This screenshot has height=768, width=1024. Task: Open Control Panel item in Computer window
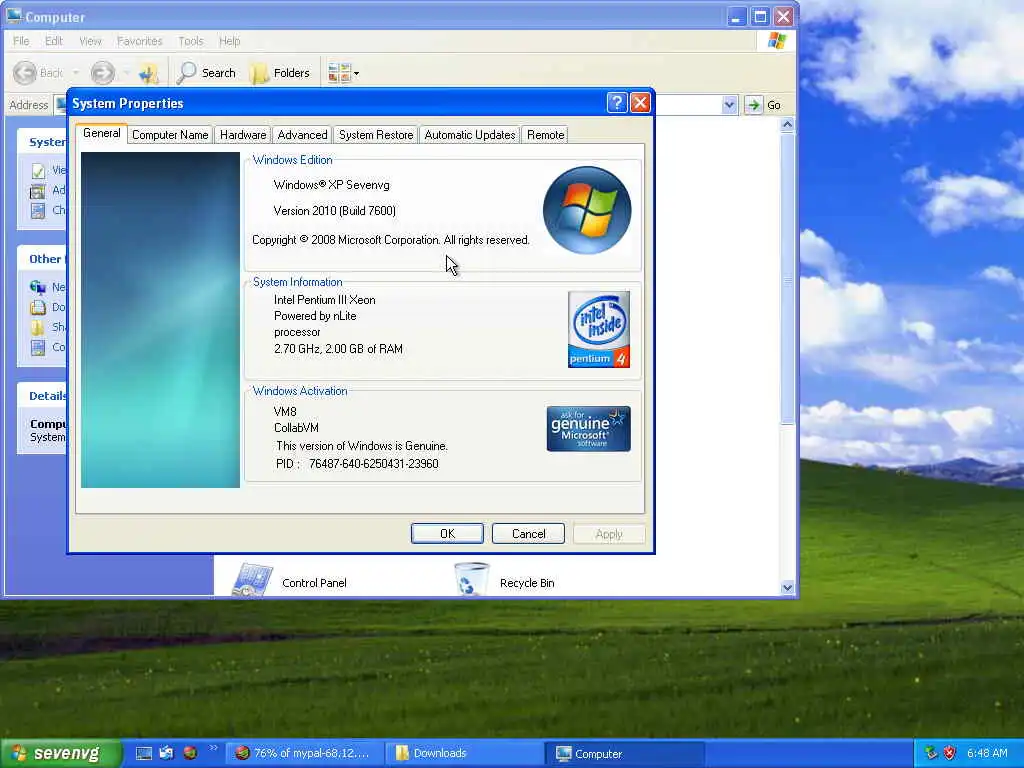290,580
